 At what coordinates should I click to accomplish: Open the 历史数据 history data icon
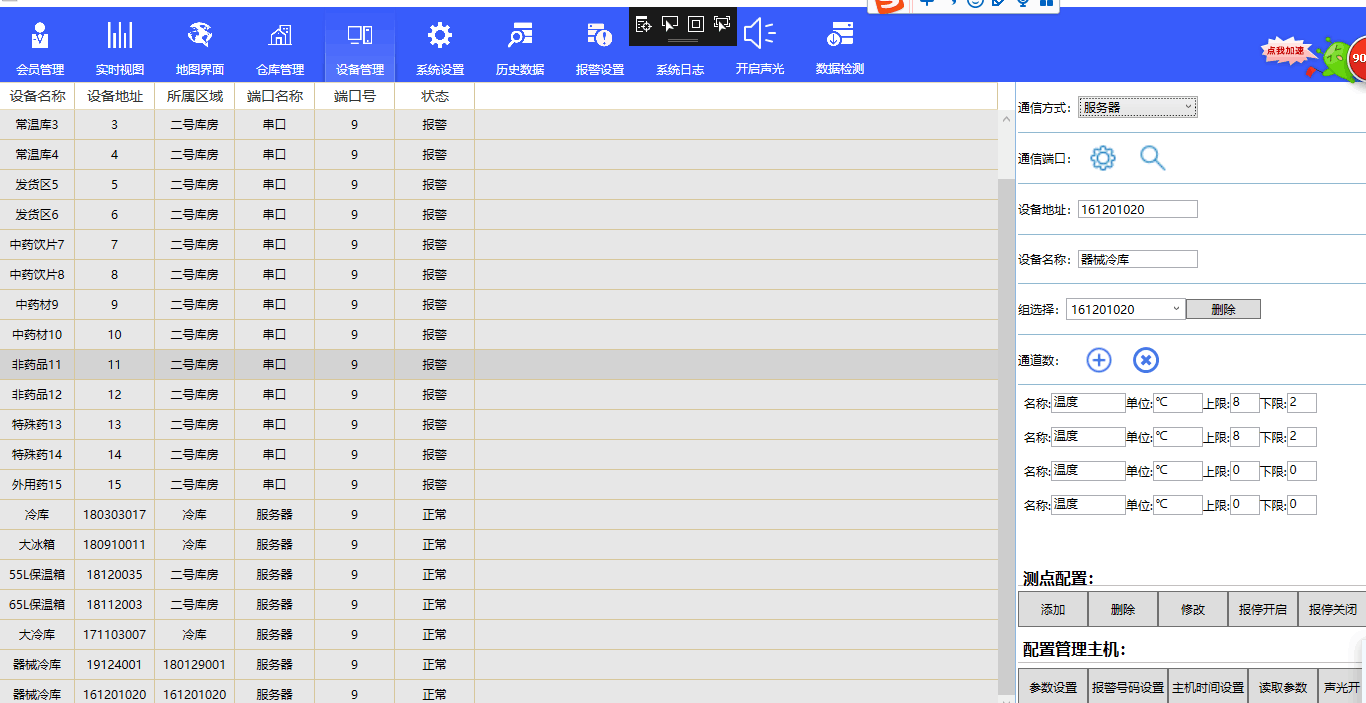[519, 36]
